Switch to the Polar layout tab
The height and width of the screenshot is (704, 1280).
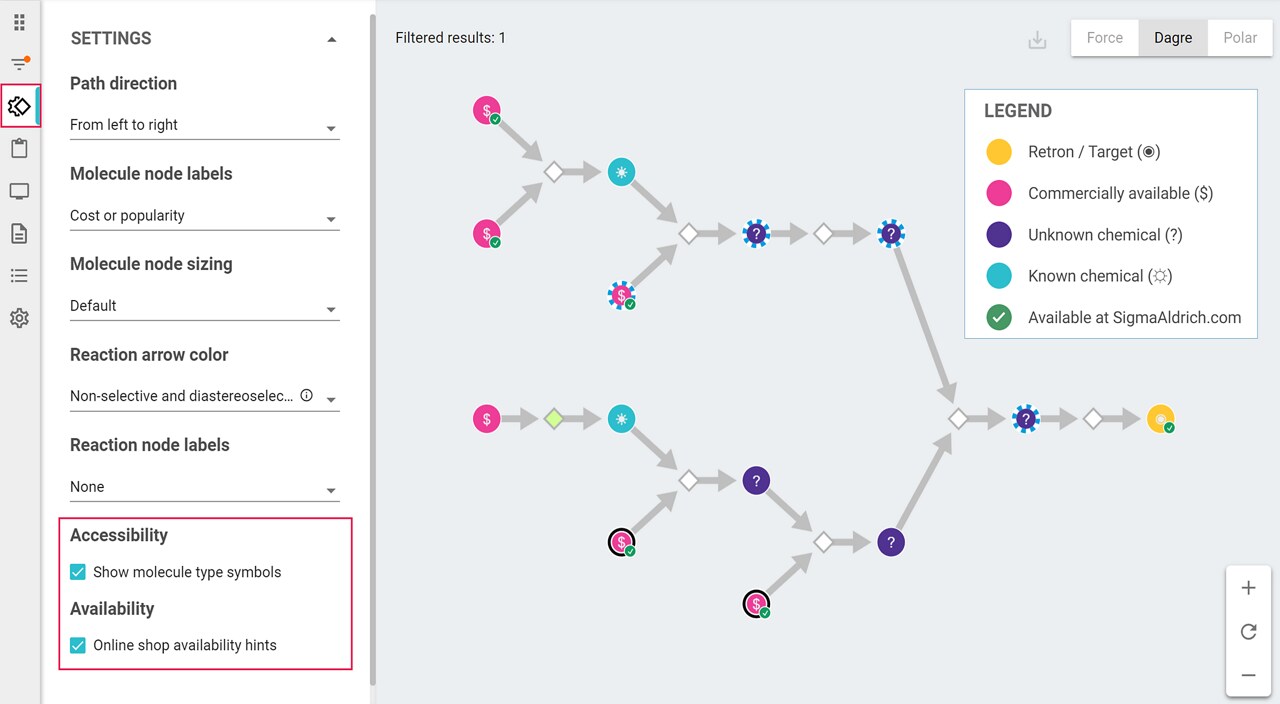[1240, 38]
